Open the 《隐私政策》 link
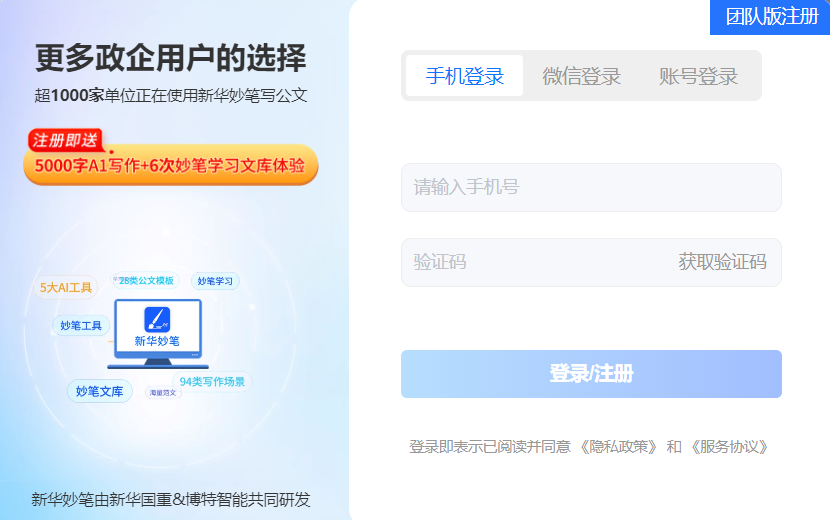 [619, 447]
